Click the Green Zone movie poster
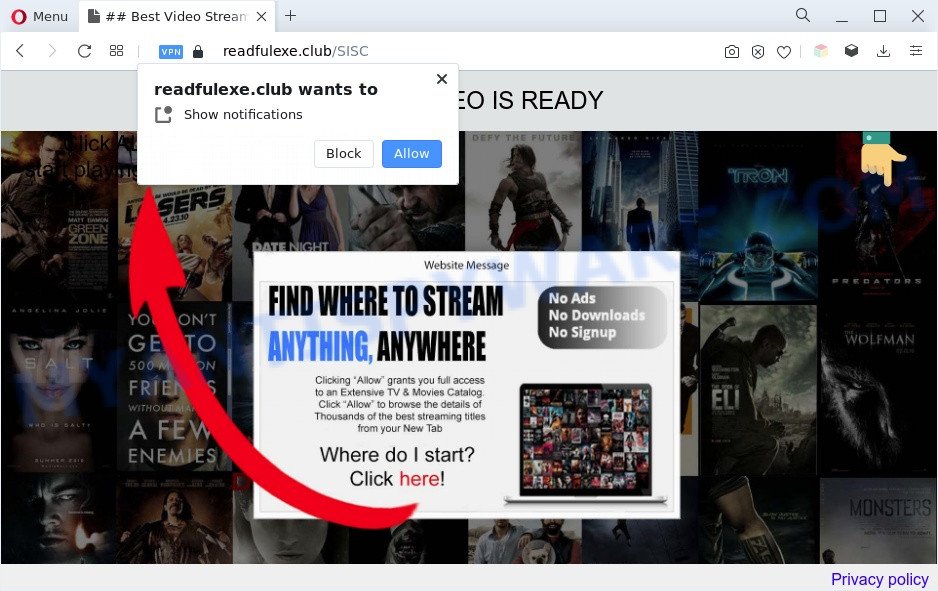Image resolution: width=938 pixels, height=591 pixels. 59,216
